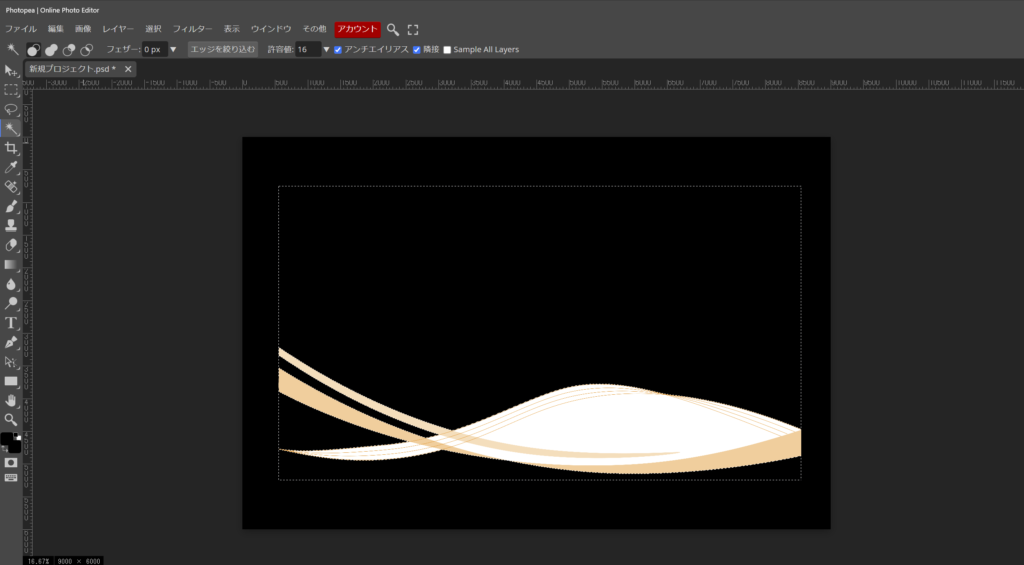Screen dimensions: 1024x565
Task: Expand the 許容値 dropdown arrow
Action: pyautogui.click(x=326, y=49)
